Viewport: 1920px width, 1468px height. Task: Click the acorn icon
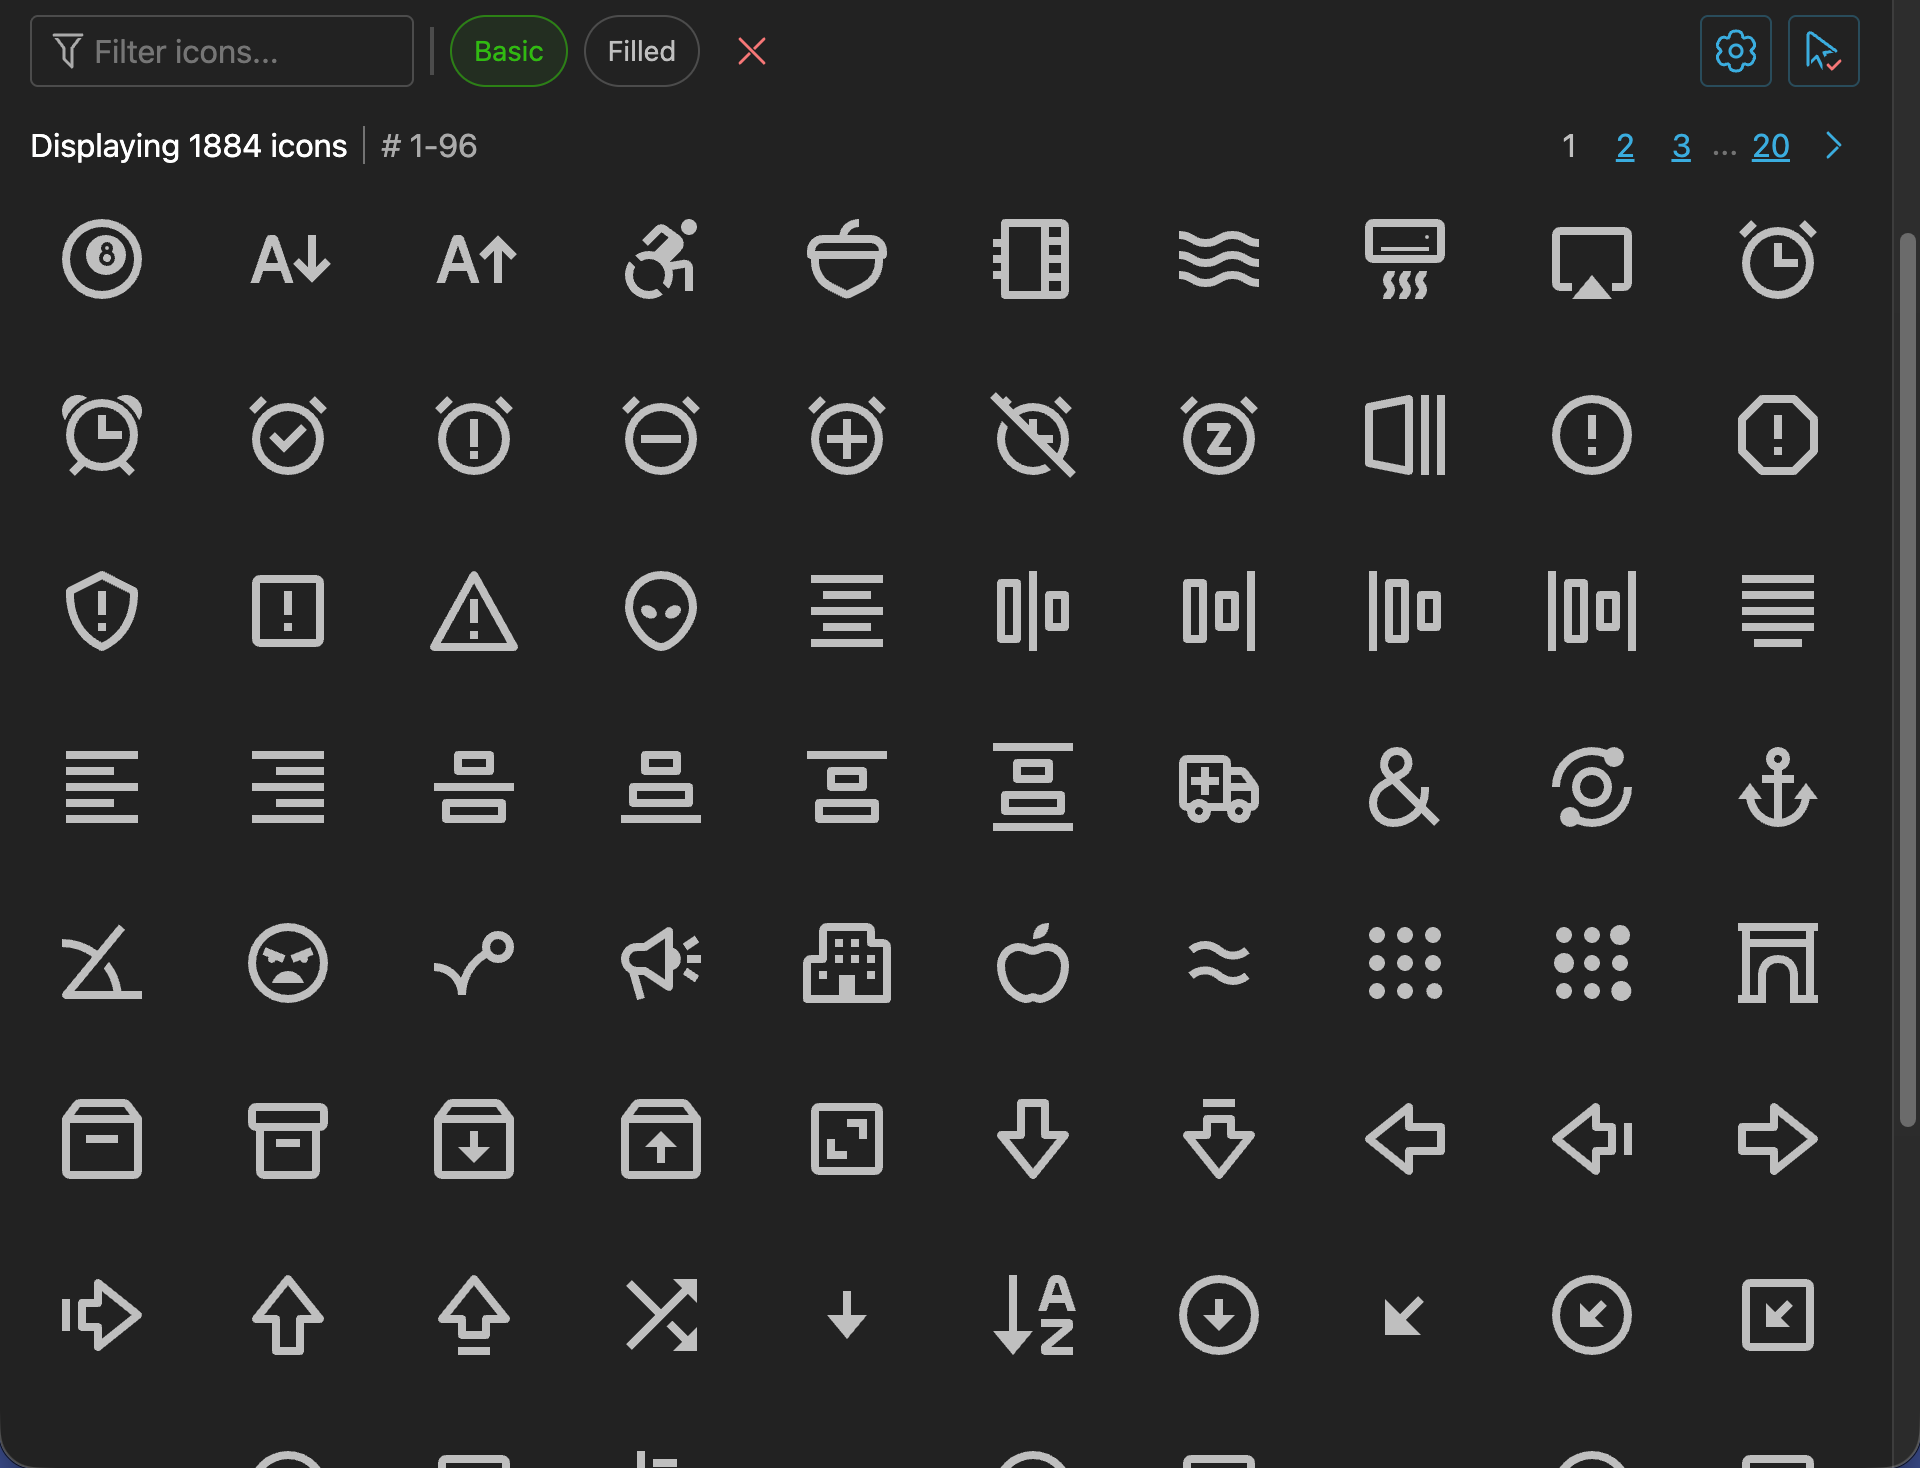[846, 261]
